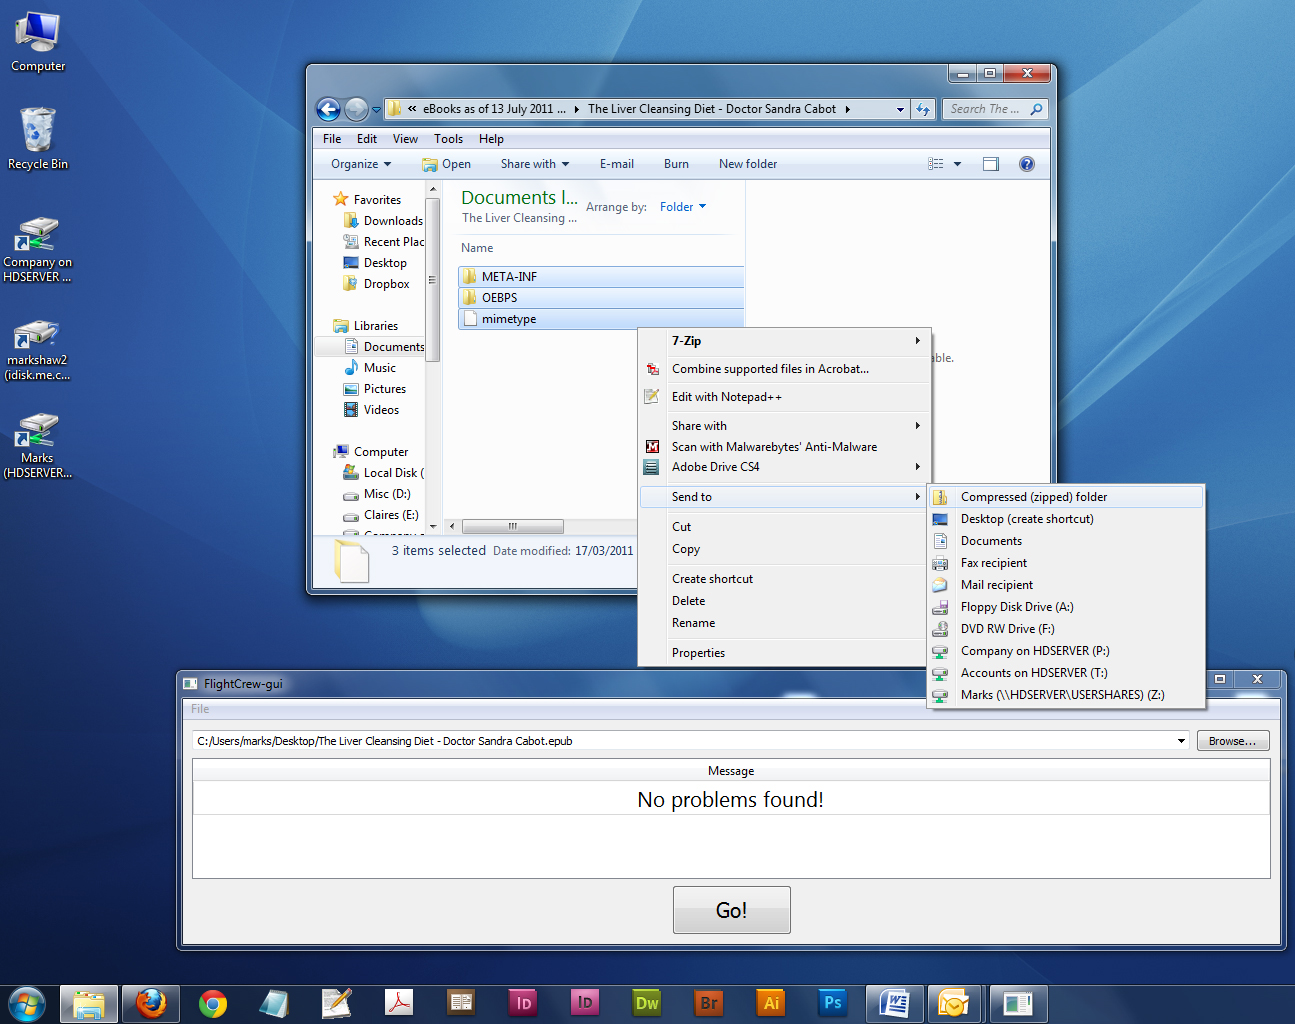Select Edit with Notepad++
The width and height of the screenshot is (1295, 1024).
tap(726, 397)
